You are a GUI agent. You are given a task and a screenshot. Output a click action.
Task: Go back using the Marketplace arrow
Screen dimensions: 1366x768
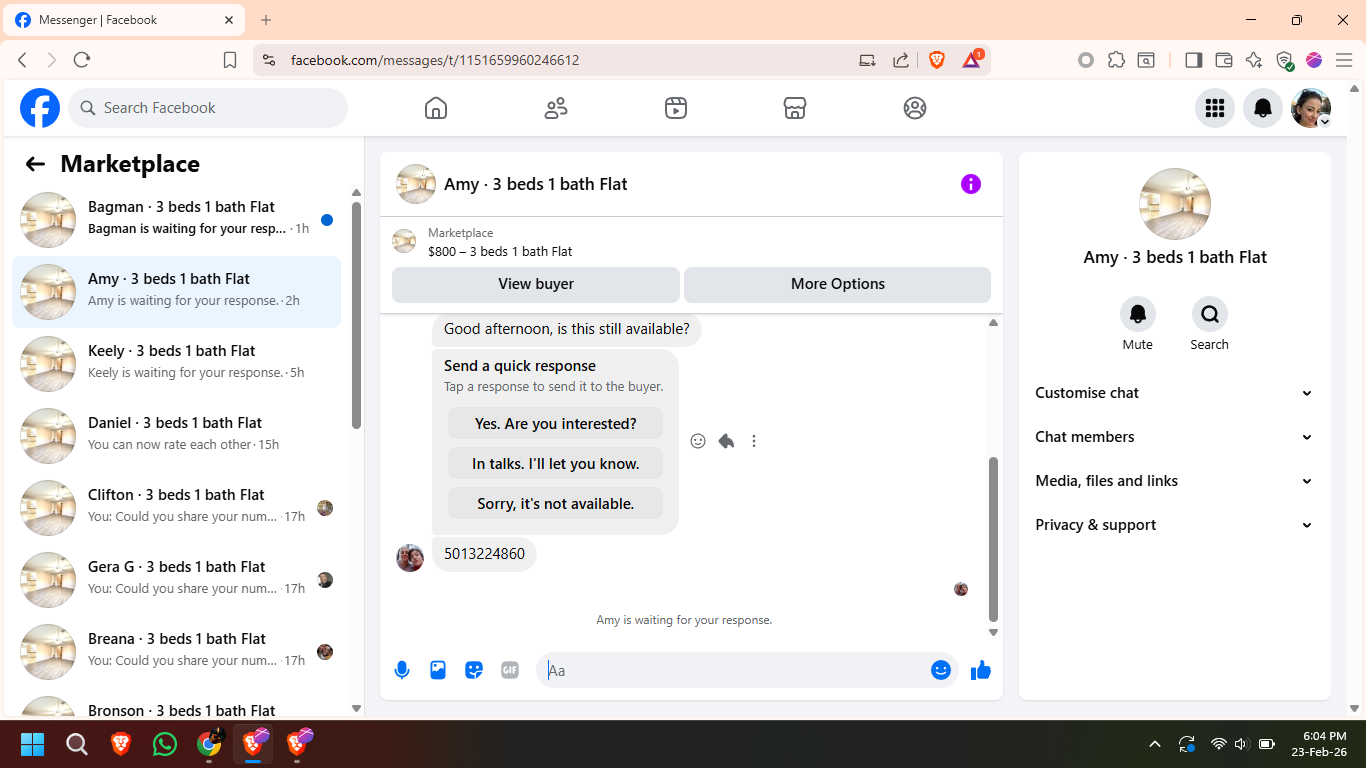click(35, 164)
